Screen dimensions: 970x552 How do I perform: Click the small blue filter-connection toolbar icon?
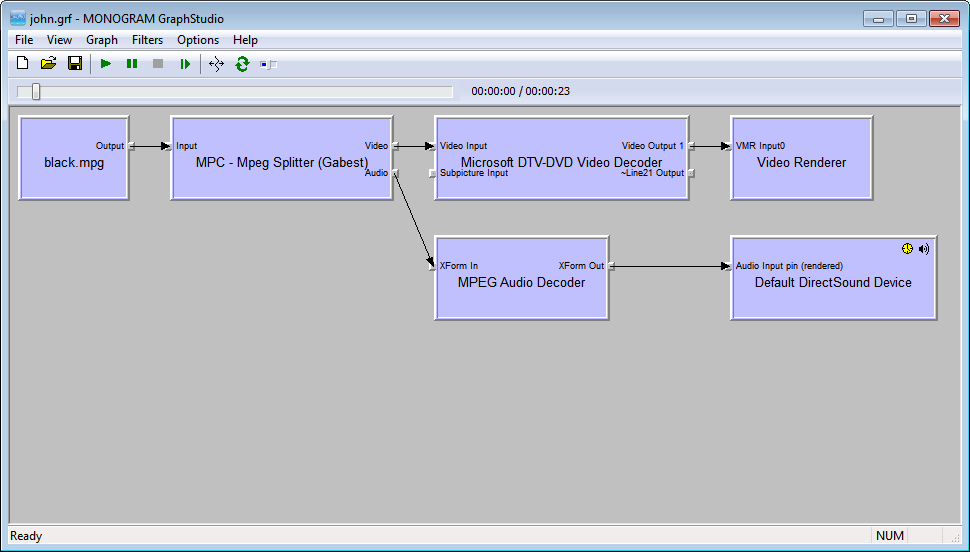click(x=268, y=64)
